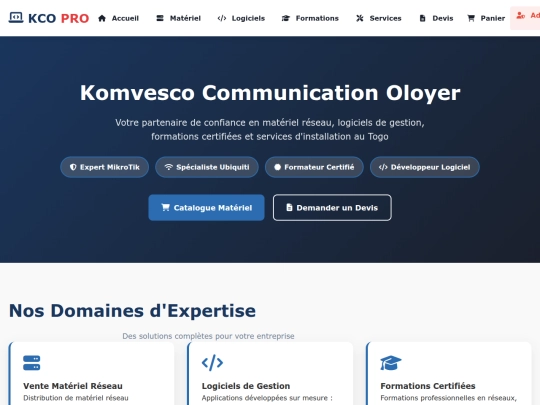Click the badge icon in Formateur Certifié
Image resolution: width=540 pixels, height=405 pixels.
click(x=278, y=167)
